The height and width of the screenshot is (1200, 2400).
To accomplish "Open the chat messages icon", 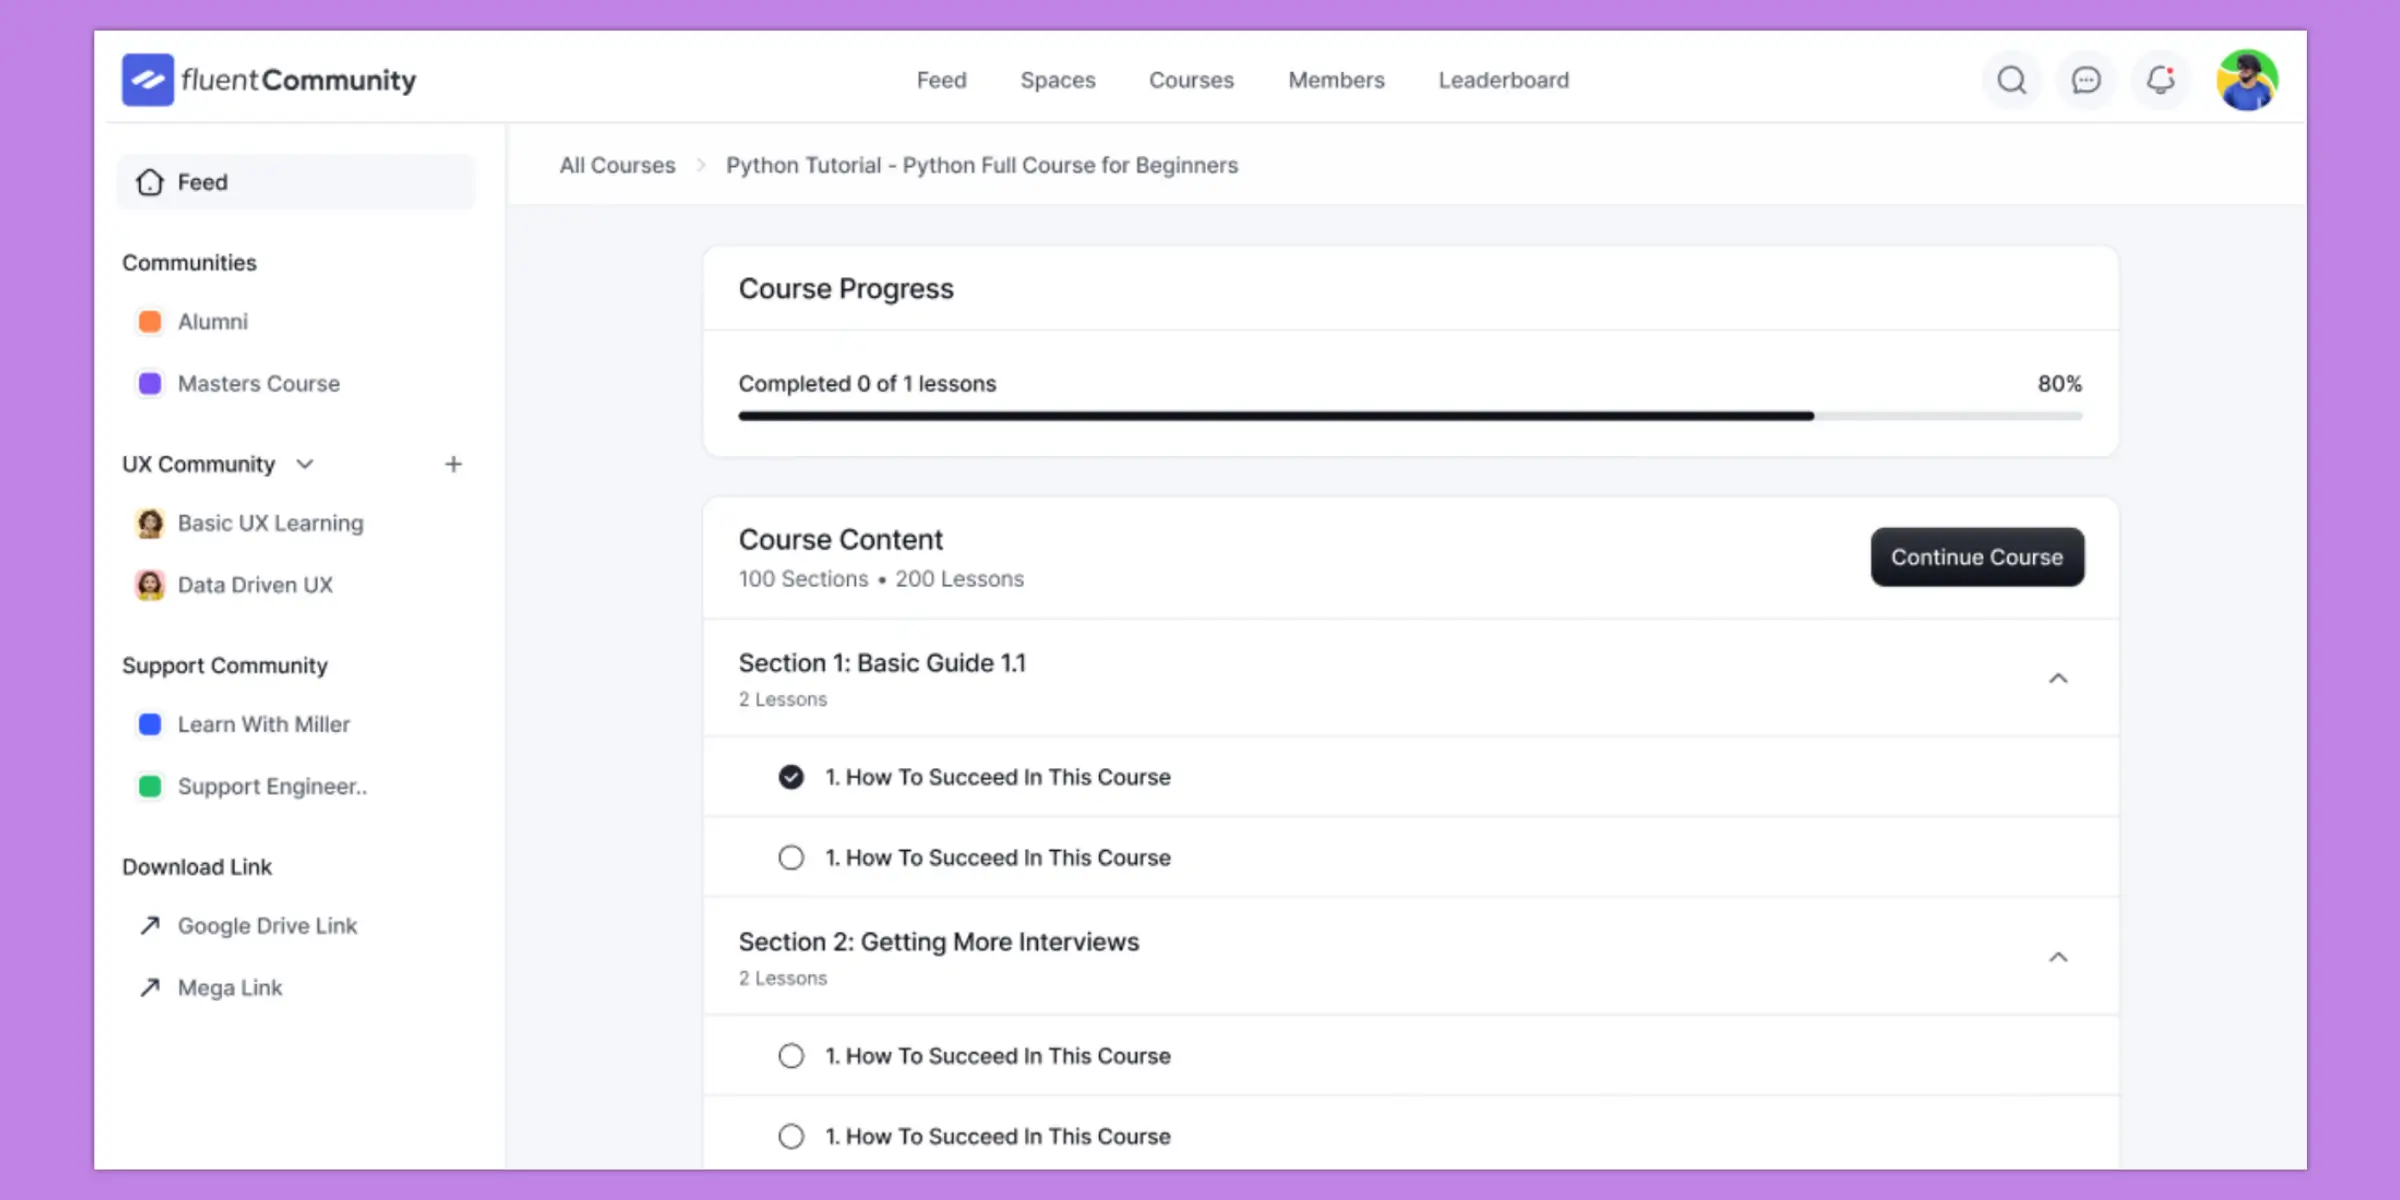I will tap(2086, 80).
